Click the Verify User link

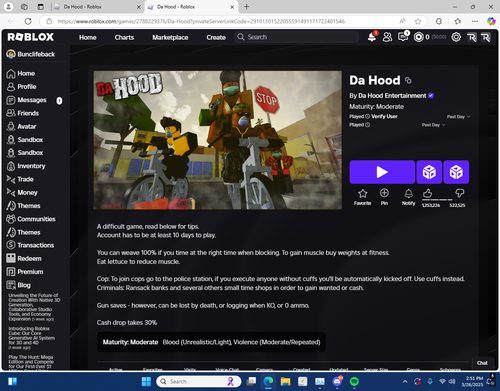point(384,116)
